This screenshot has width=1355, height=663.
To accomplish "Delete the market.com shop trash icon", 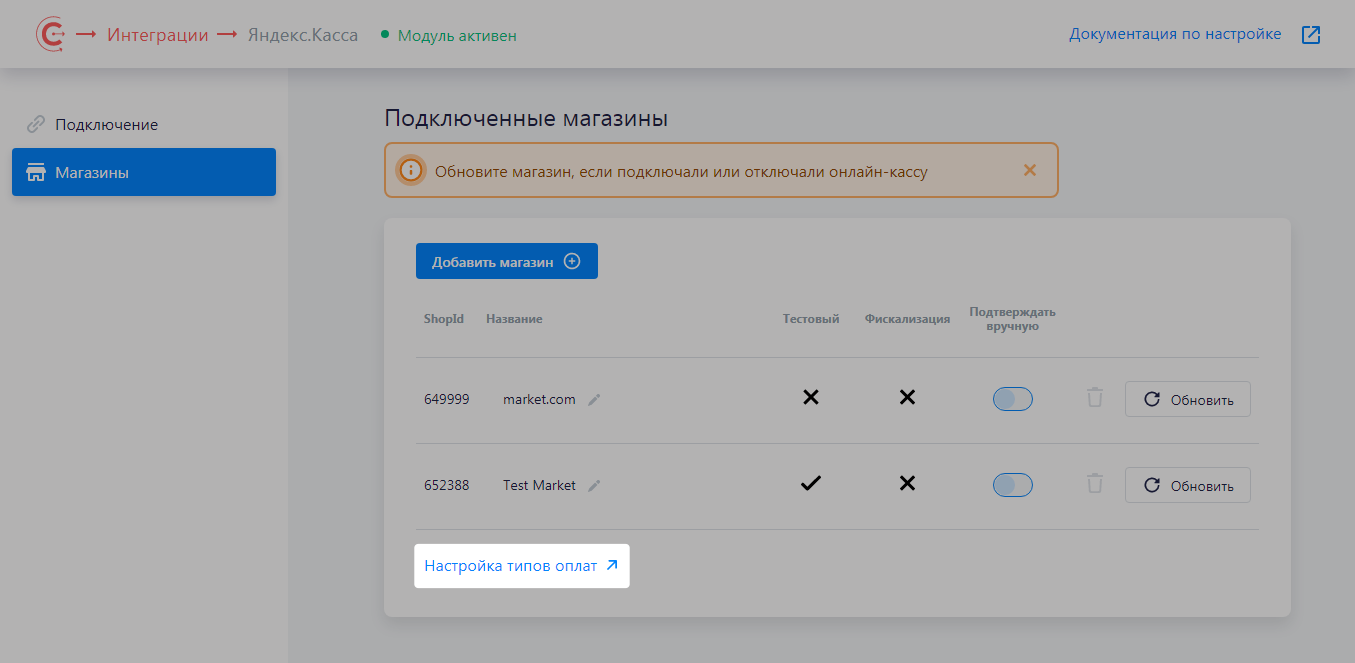I will click(1095, 398).
